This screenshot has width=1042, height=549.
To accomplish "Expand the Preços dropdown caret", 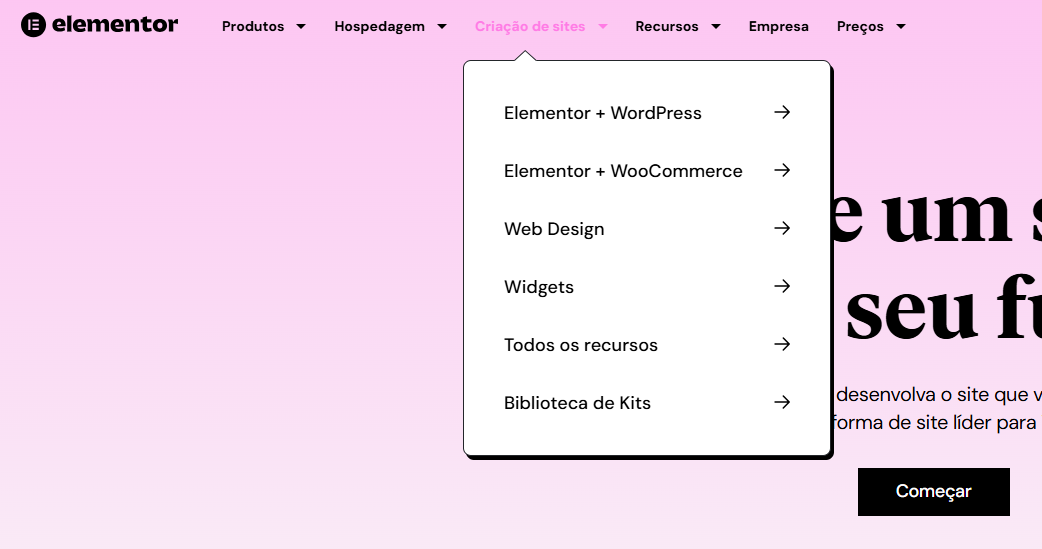I will click(901, 27).
